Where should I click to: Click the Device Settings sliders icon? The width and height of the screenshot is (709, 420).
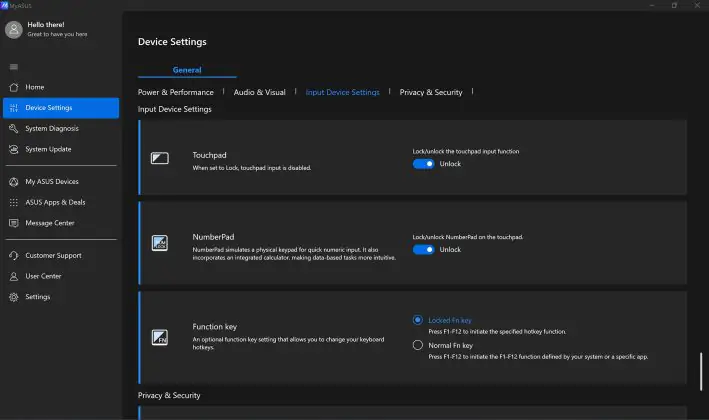click(x=14, y=108)
